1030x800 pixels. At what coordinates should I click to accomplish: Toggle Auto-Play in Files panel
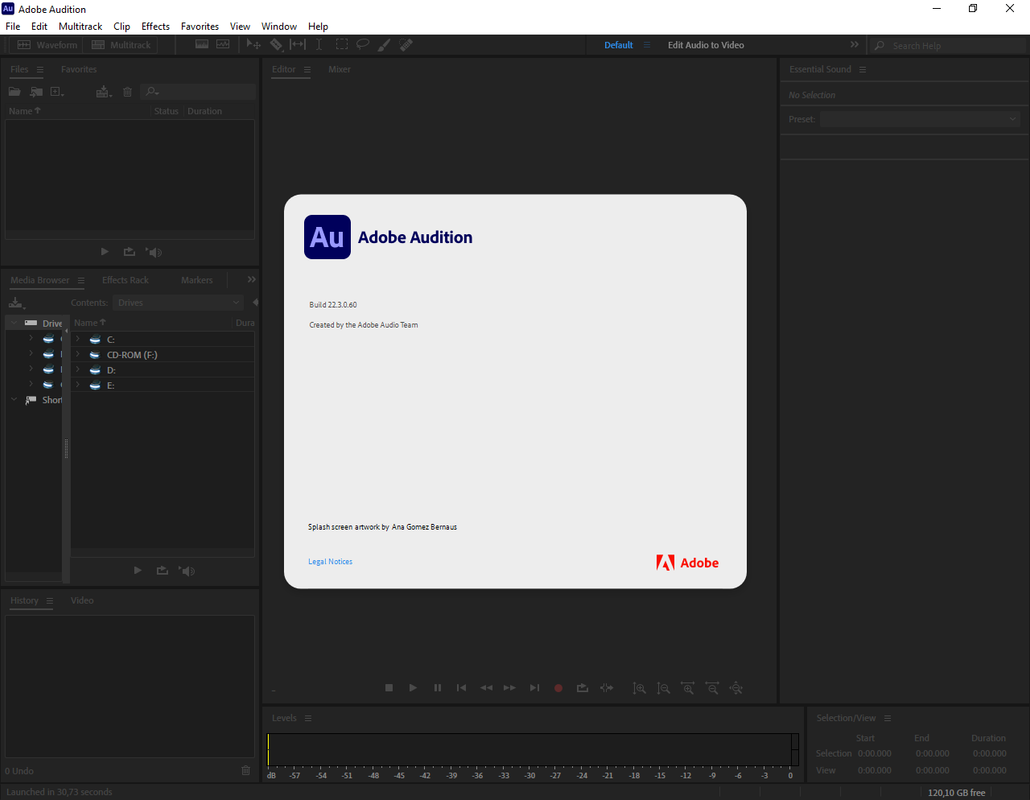click(154, 252)
